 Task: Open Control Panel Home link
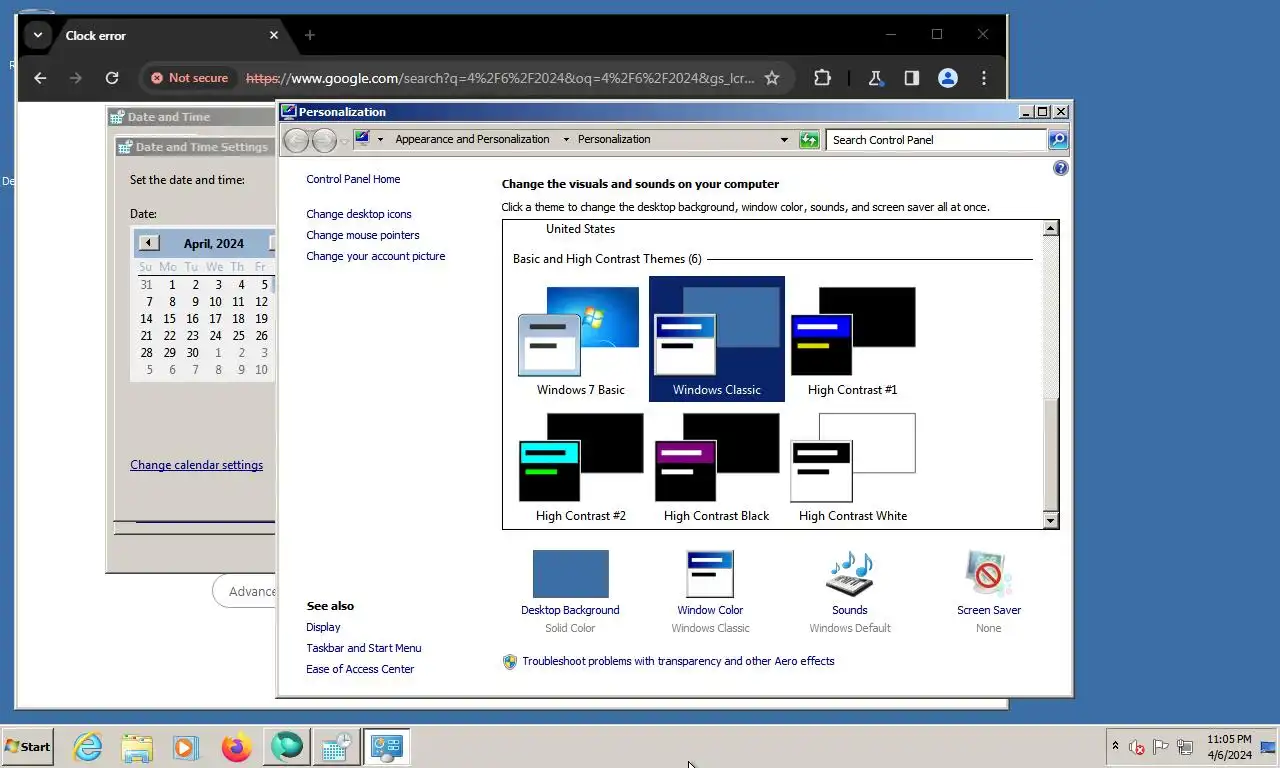click(x=353, y=179)
